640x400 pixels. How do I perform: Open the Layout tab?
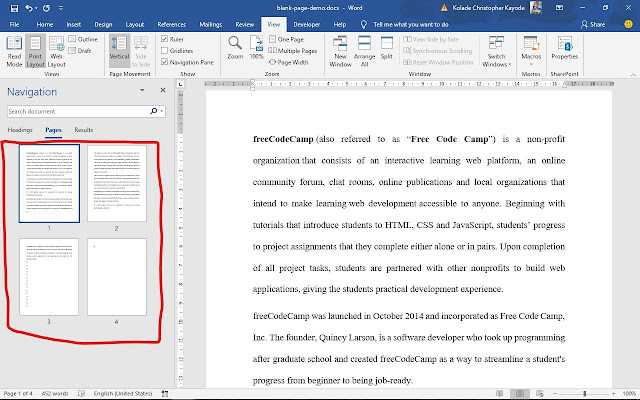[x=135, y=24]
